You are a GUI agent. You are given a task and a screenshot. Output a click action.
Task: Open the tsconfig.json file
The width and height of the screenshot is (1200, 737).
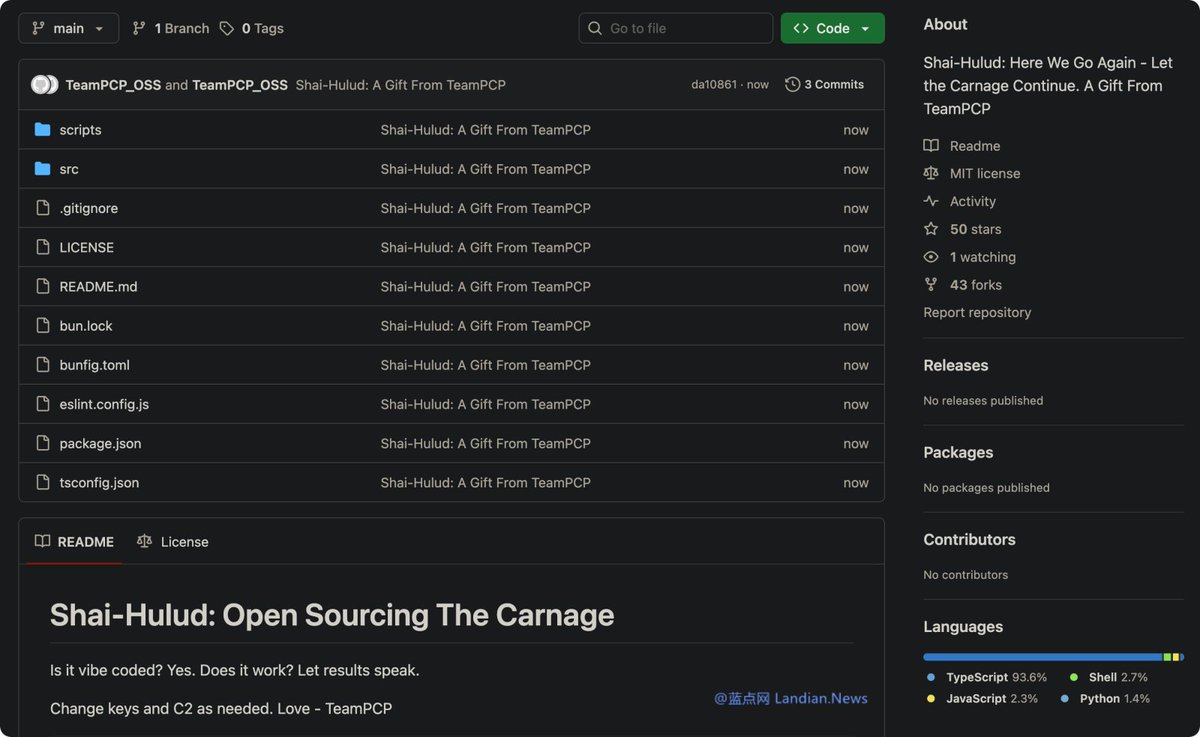(99, 482)
